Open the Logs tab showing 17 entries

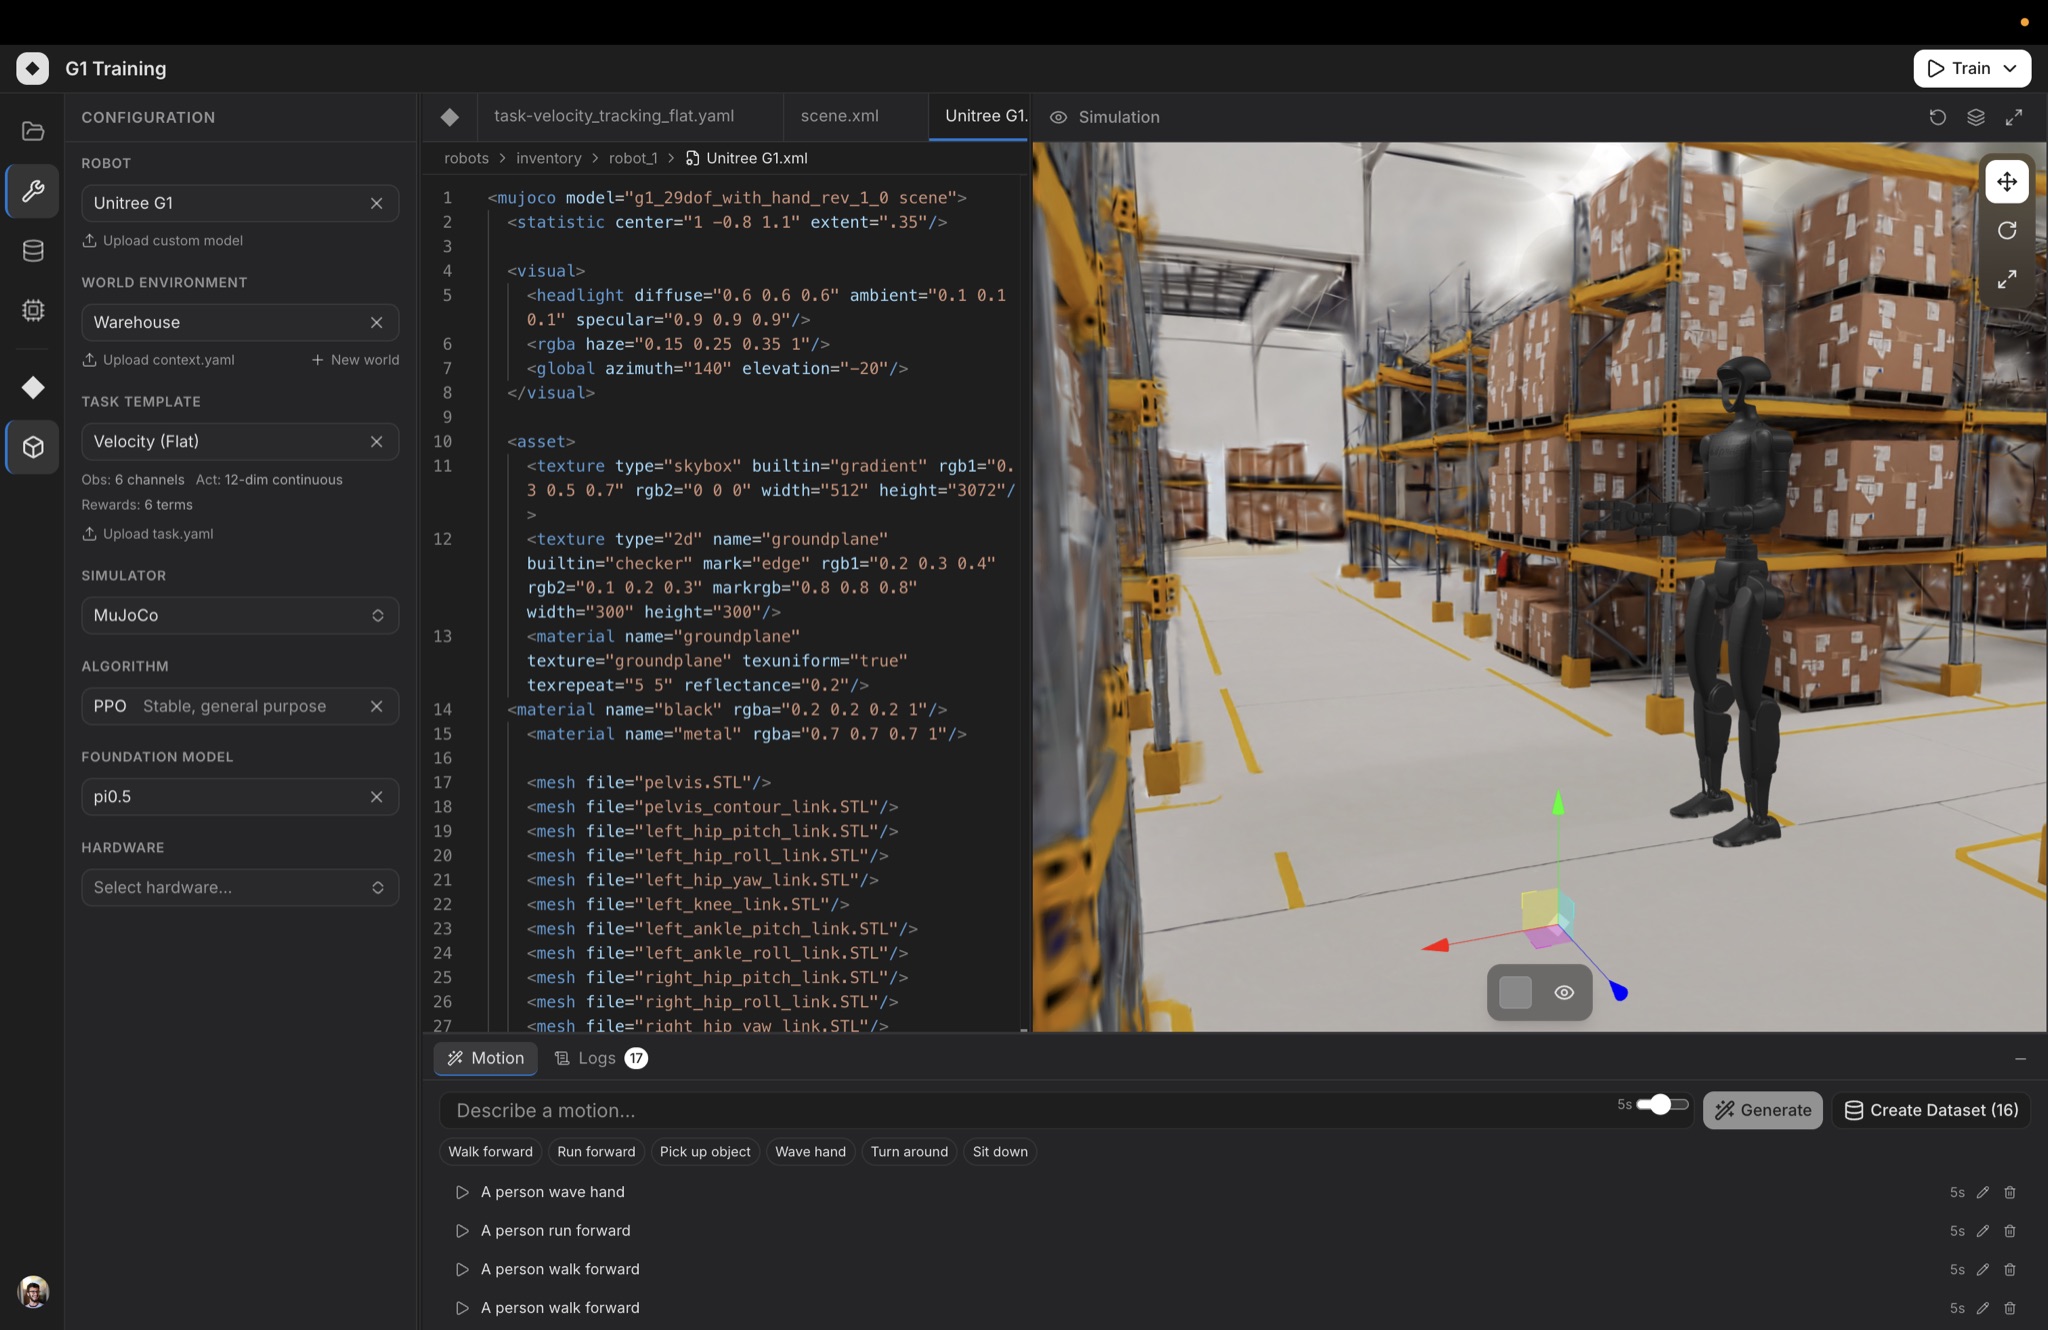[x=597, y=1057]
